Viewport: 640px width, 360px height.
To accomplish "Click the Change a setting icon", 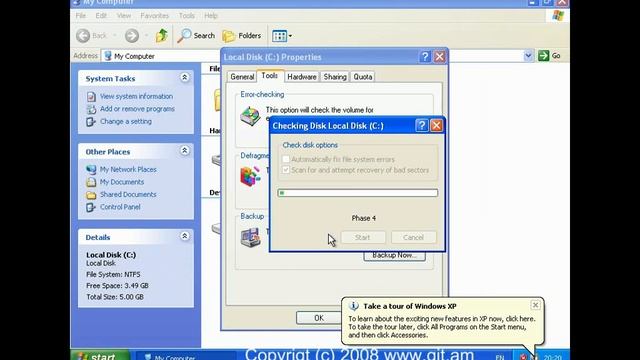I will (91, 122).
